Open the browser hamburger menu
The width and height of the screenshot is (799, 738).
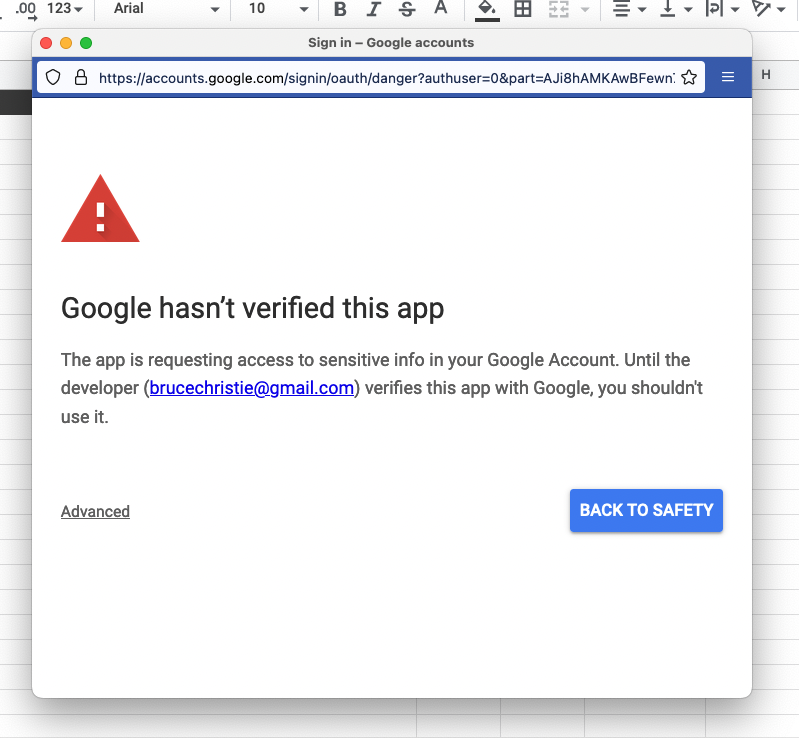pyautogui.click(x=728, y=77)
